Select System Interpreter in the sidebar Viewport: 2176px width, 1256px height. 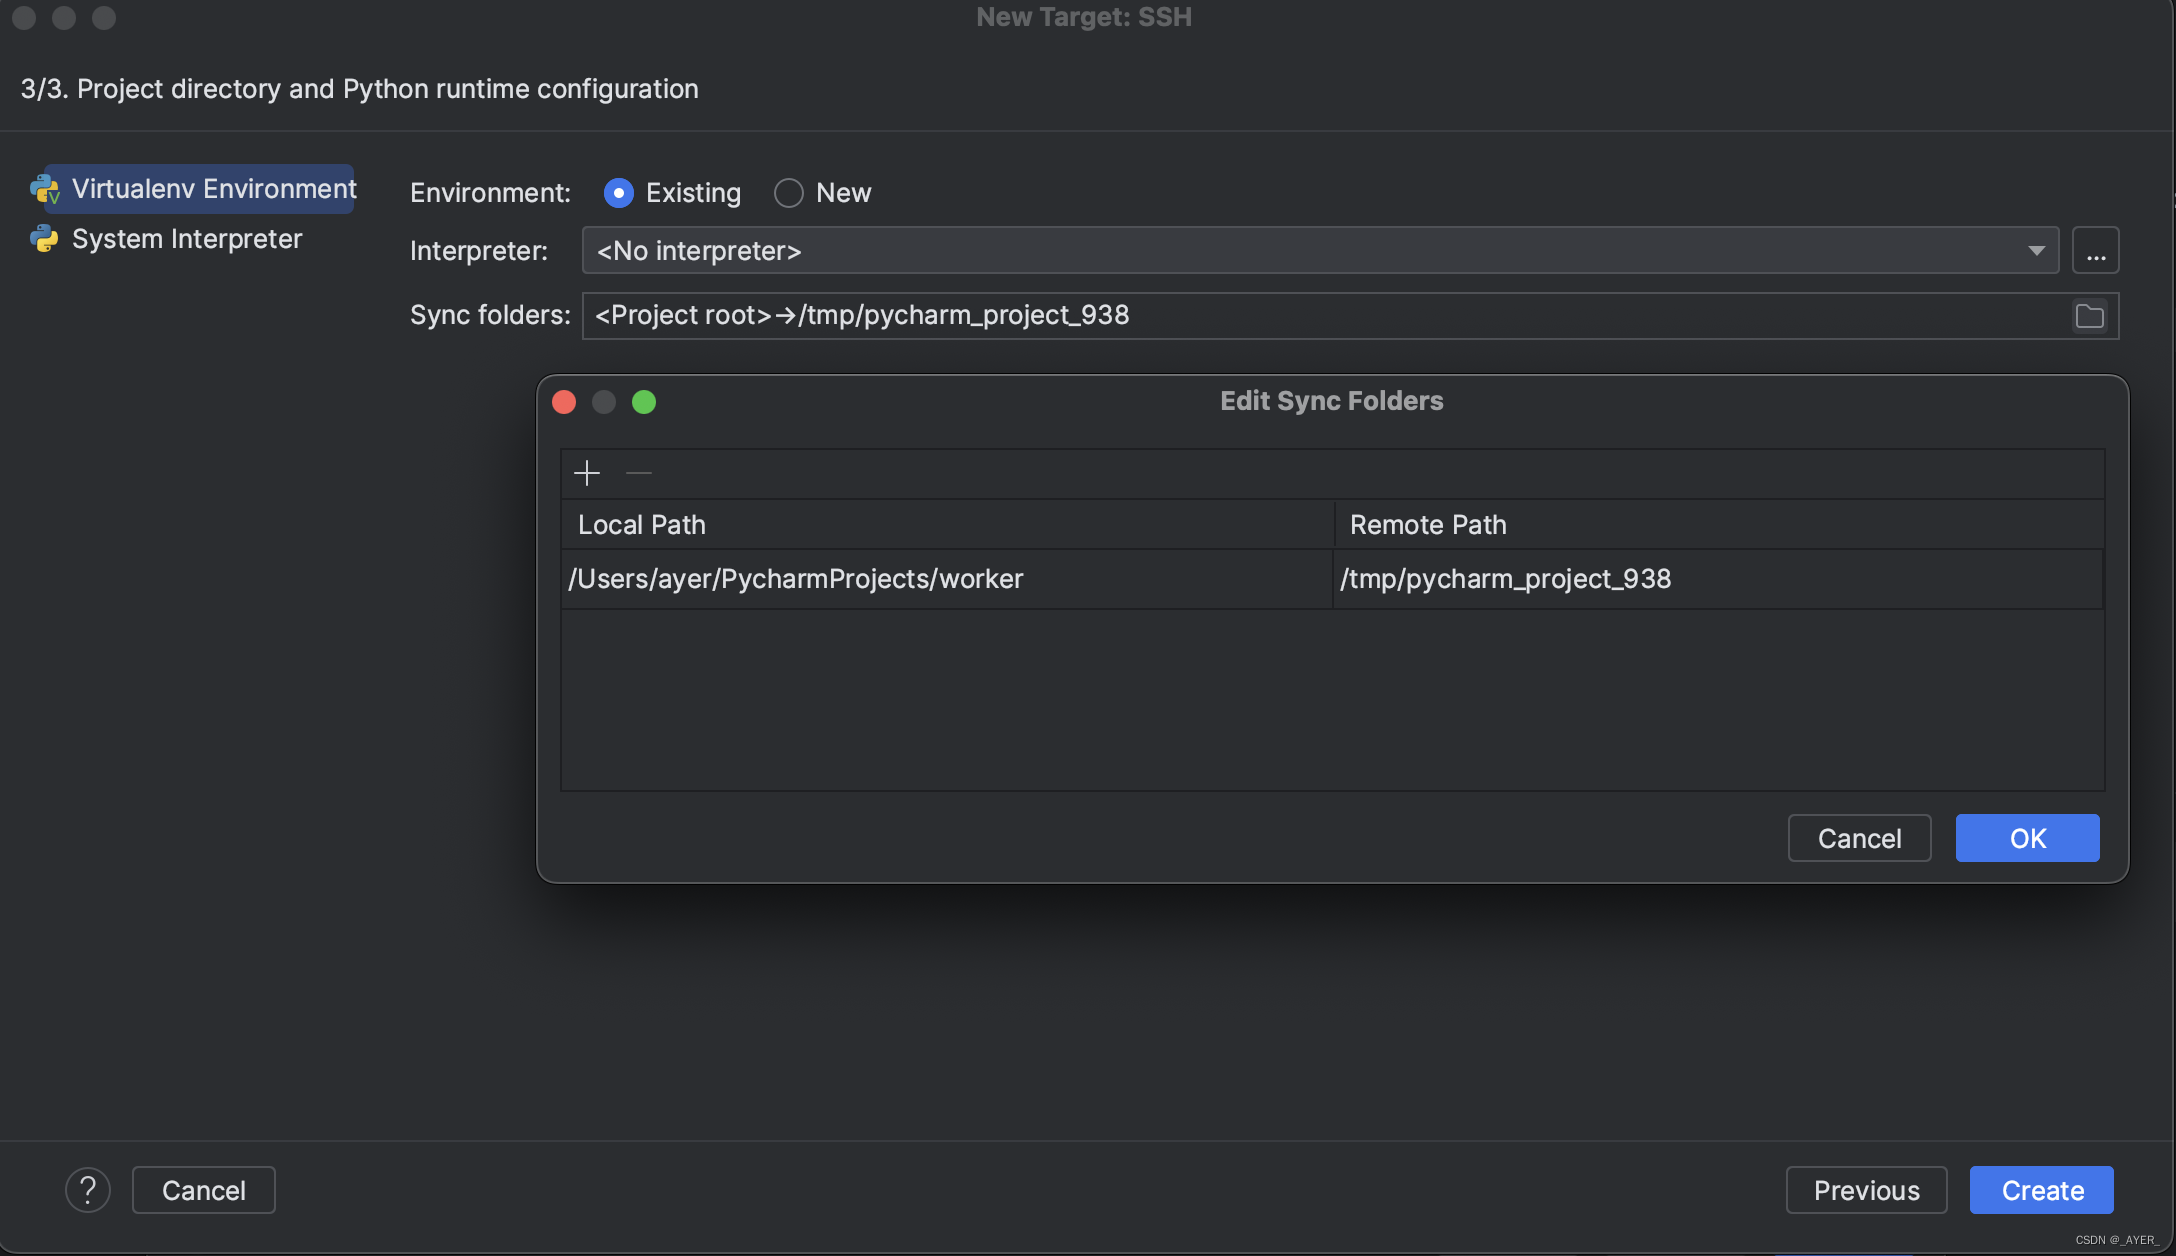coord(187,239)
